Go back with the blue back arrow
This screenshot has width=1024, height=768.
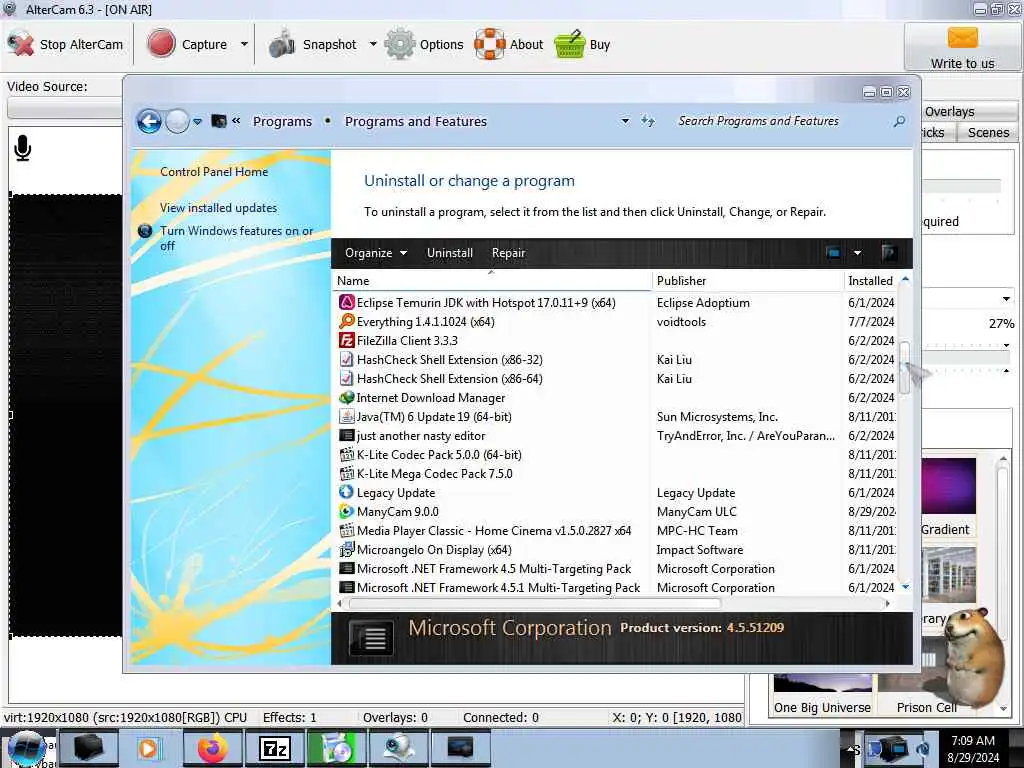[149, 121]
